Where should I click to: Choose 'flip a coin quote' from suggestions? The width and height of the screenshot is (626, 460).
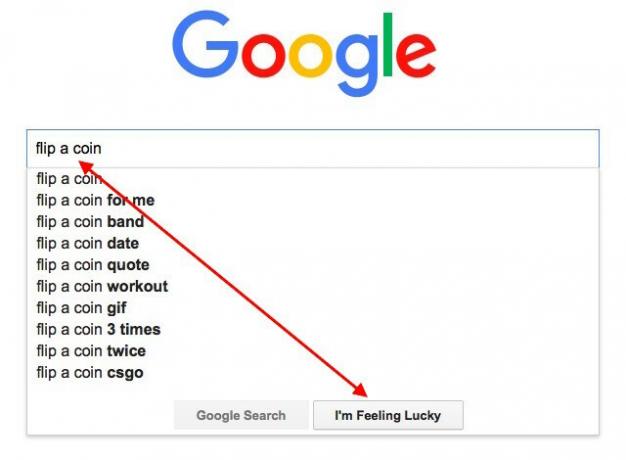pyautogui.click(x=313, y=265)
